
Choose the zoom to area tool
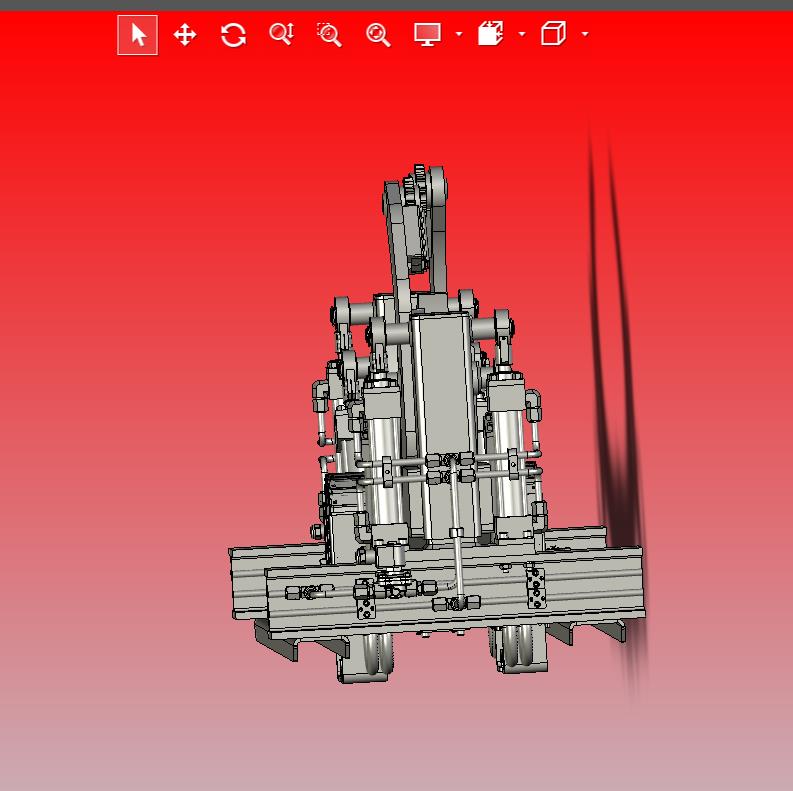point(329,34)
